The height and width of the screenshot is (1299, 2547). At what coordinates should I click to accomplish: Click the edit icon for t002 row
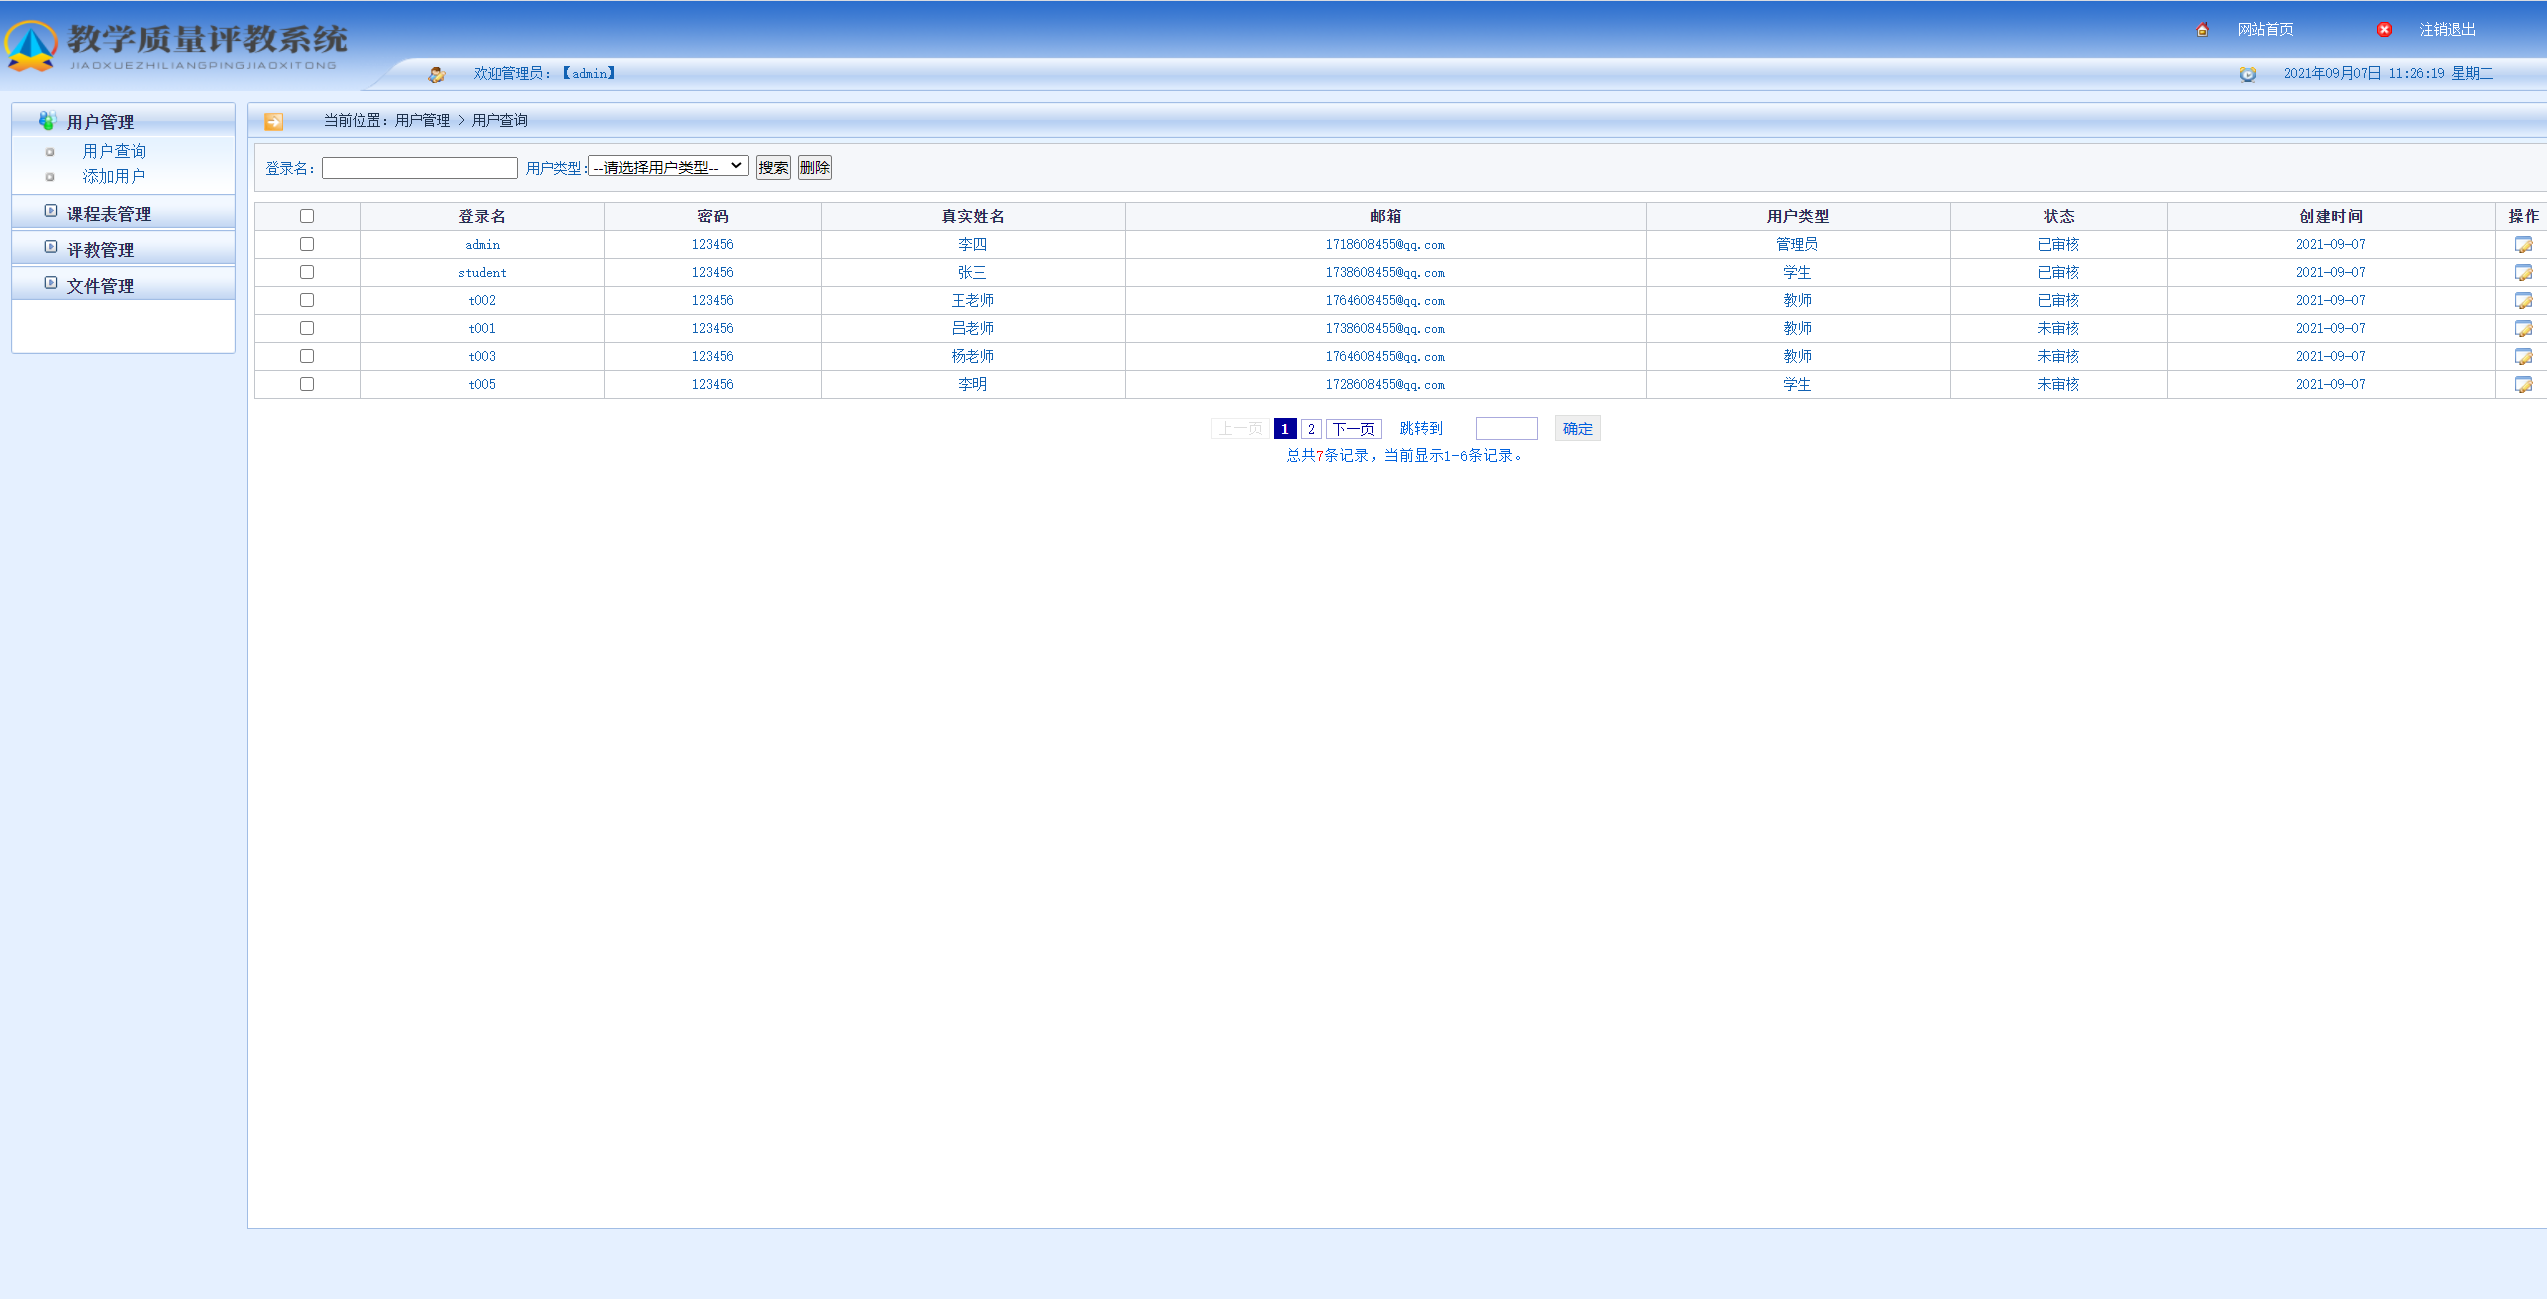click(x=2523, y=301)
